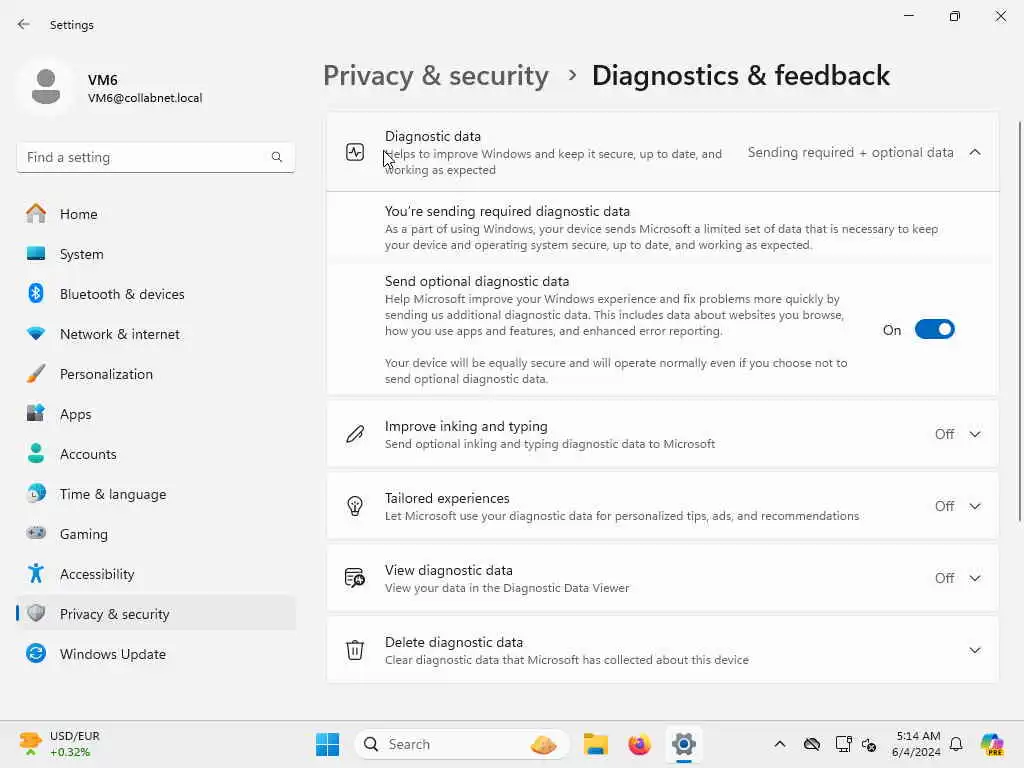Click the Settings gear in taskbar
This screenshot has width=1024, height=768.
(684, 744)
